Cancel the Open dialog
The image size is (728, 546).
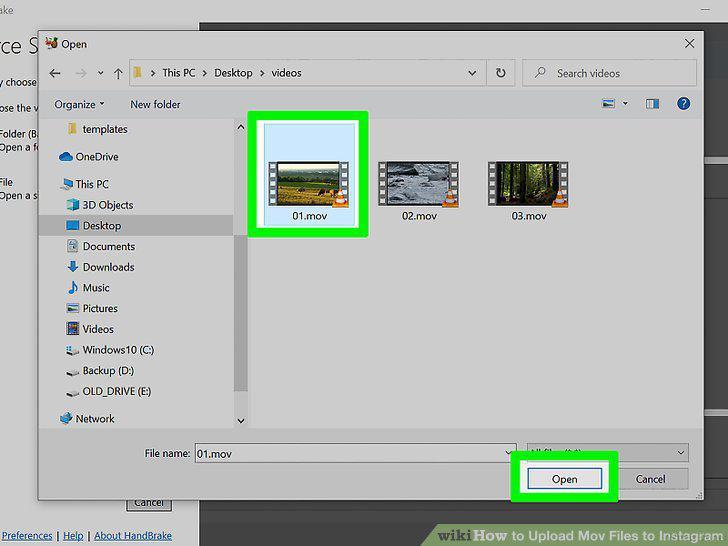(650, 479)
